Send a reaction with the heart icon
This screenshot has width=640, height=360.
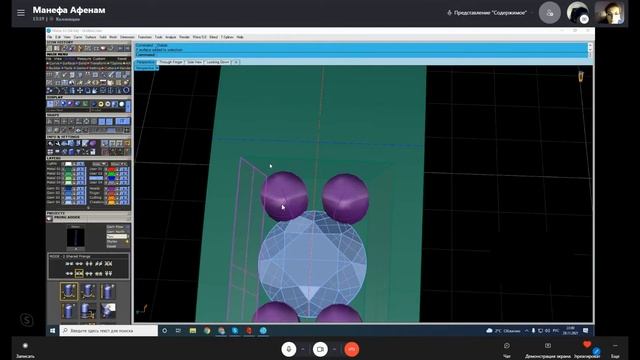click(587, 345)
